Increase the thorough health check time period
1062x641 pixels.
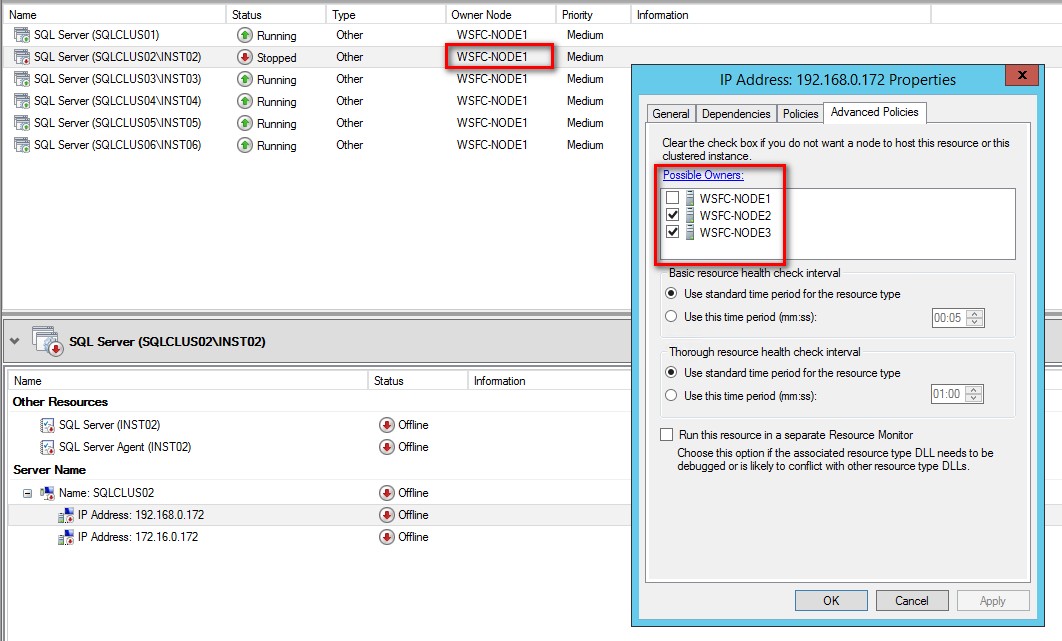coord(973,390)
